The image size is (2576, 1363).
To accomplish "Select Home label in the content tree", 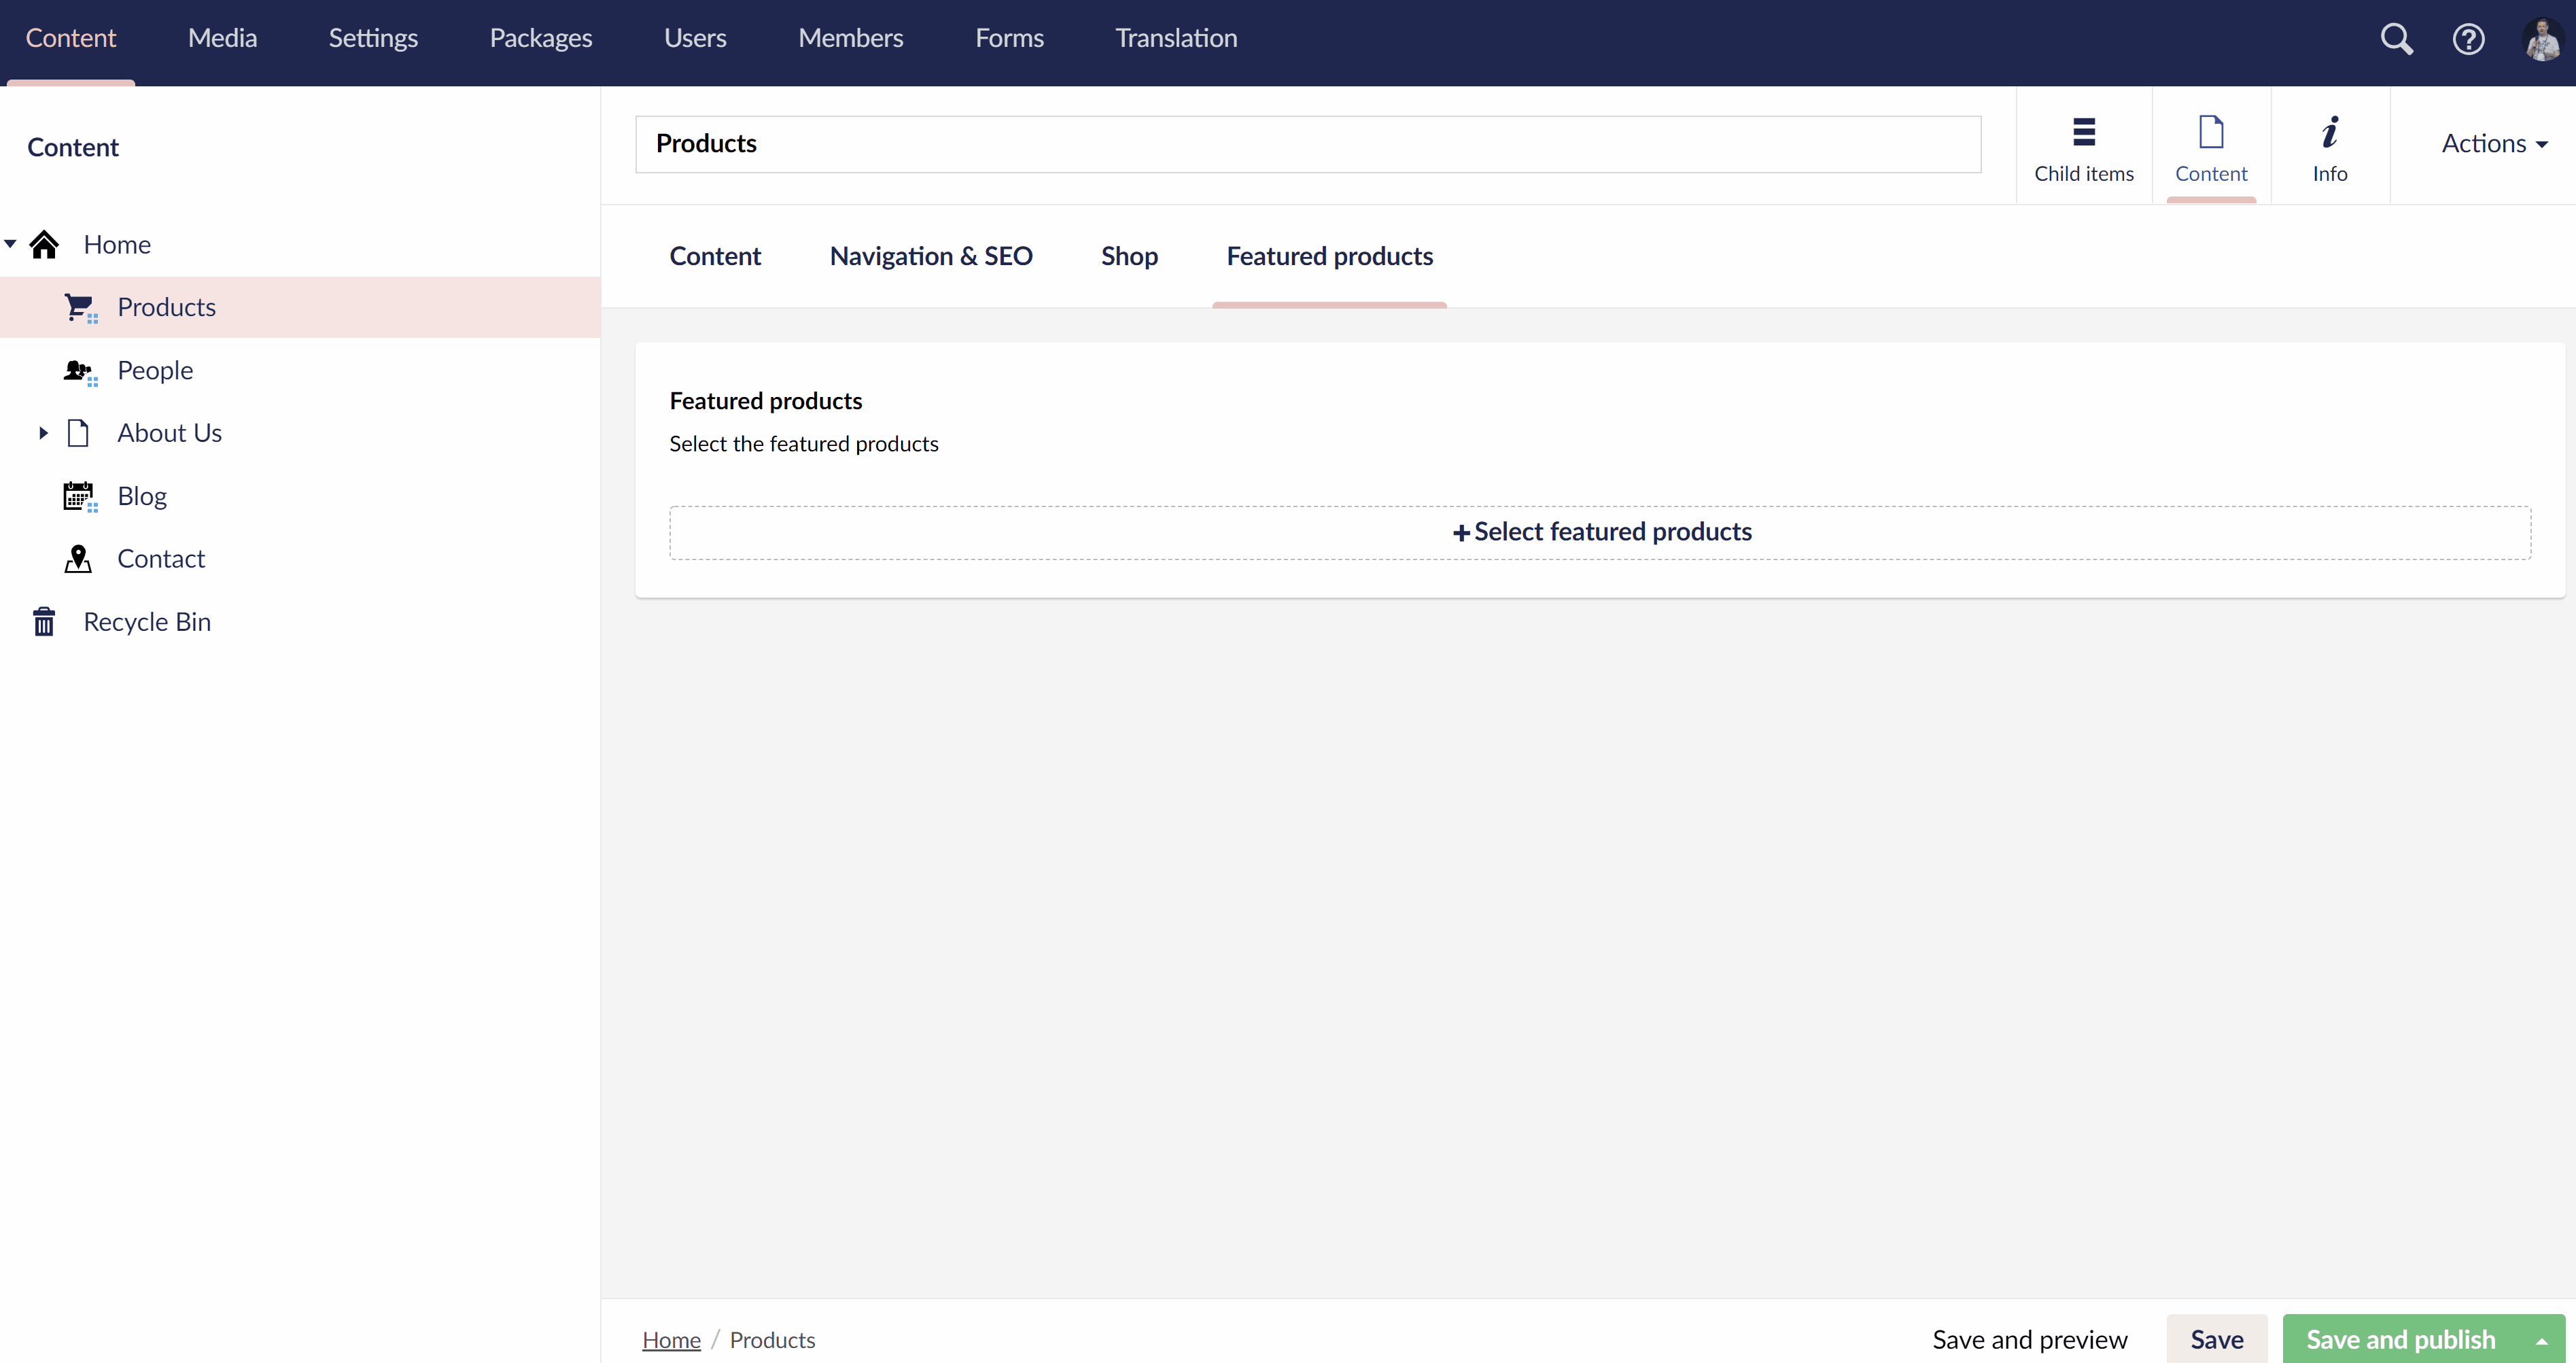I will tap(117, 244).
